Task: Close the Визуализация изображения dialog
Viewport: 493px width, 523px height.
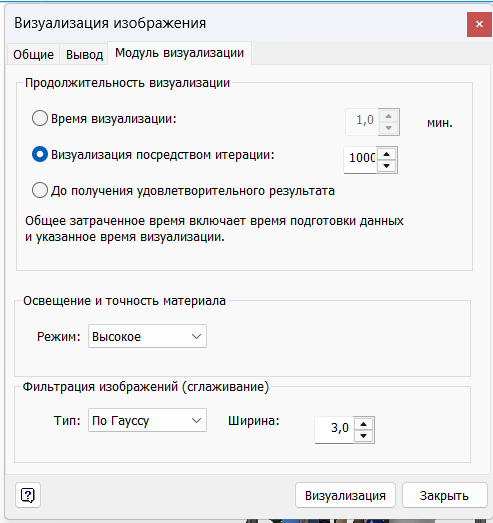Action: pos(479,24)
